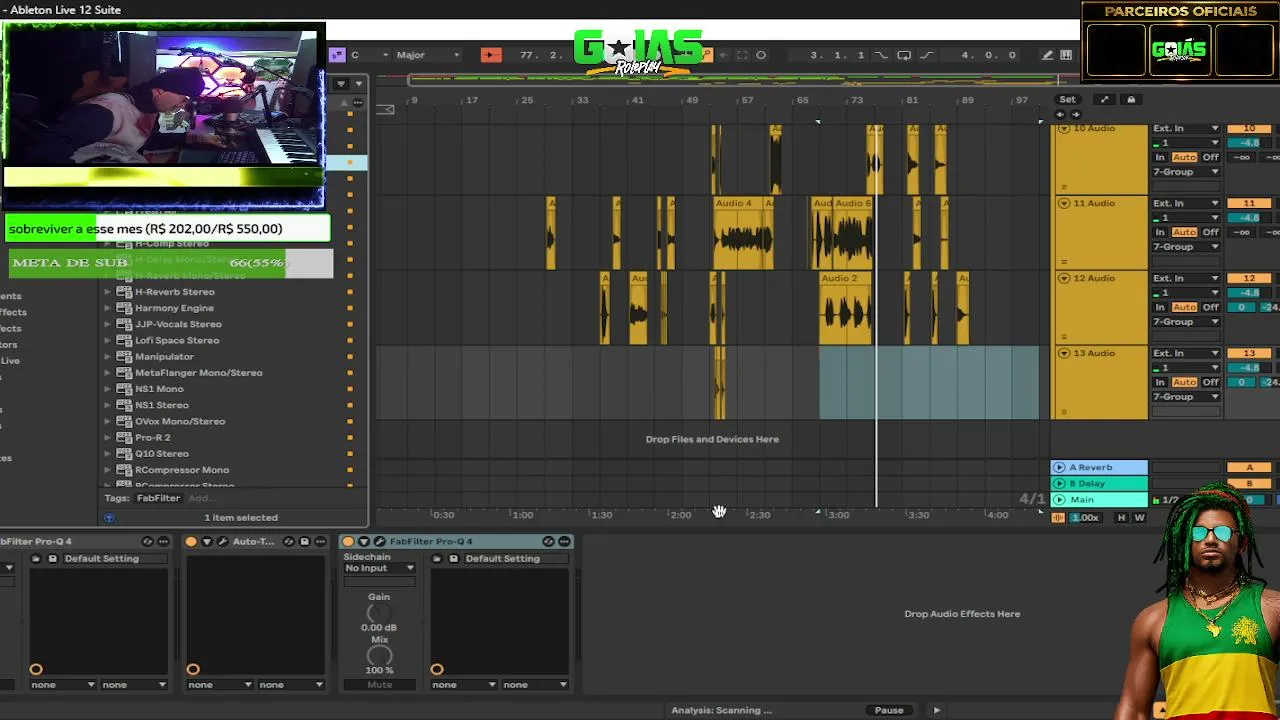This screenshot has height=720, width=1280.
Task: Open folder icon beside left Default Setting
Action: [36, 559]
